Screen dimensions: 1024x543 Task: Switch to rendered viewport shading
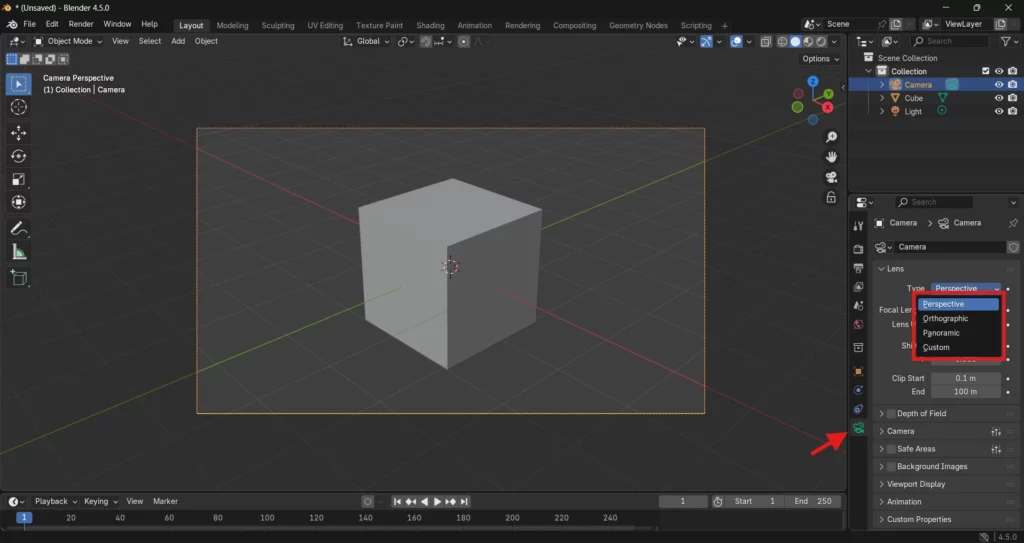tap(821, 41)
